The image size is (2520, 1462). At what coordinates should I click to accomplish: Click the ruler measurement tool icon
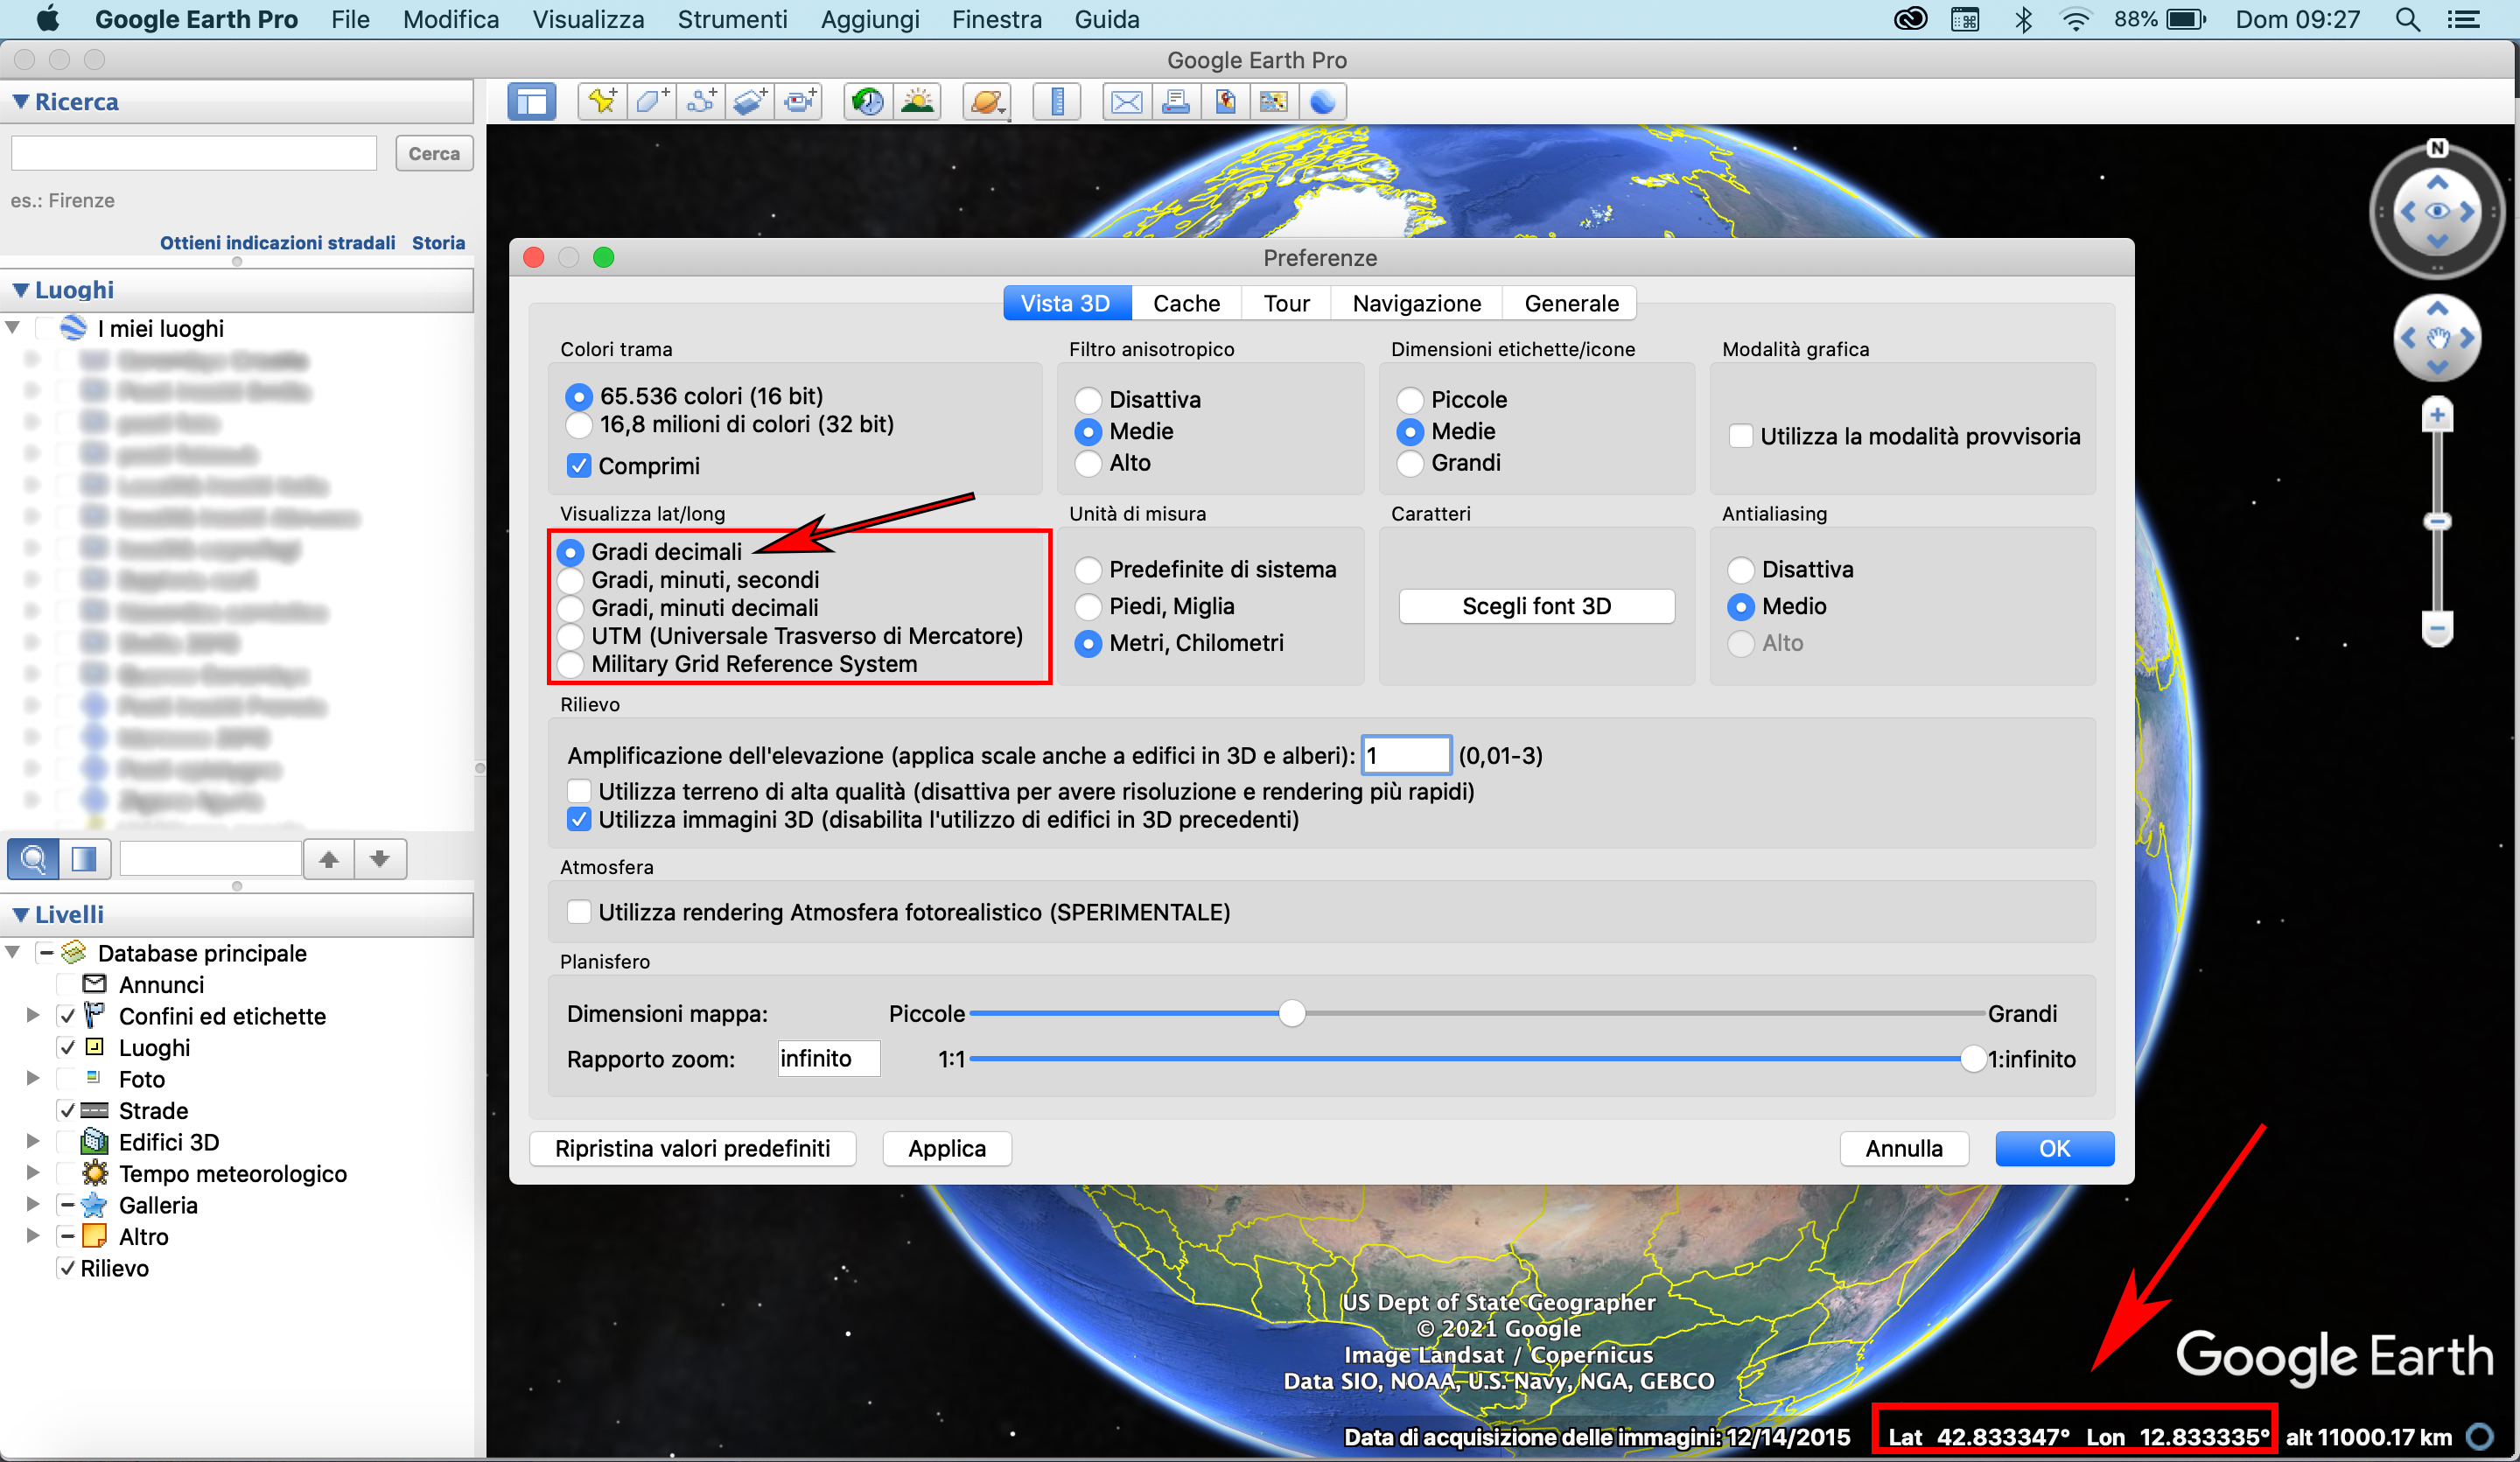(x=1056, y=102)
